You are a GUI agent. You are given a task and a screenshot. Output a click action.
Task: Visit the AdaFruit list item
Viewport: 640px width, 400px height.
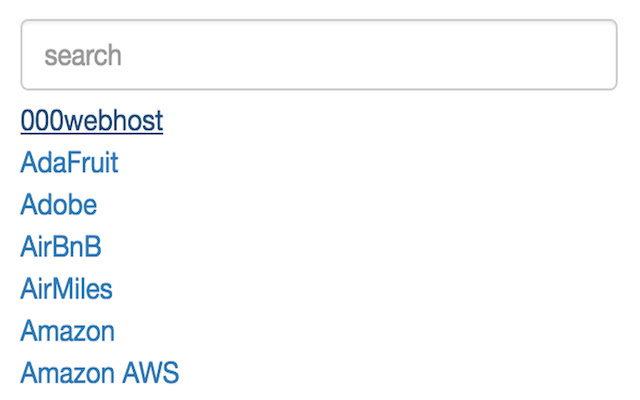pos(69,163)
